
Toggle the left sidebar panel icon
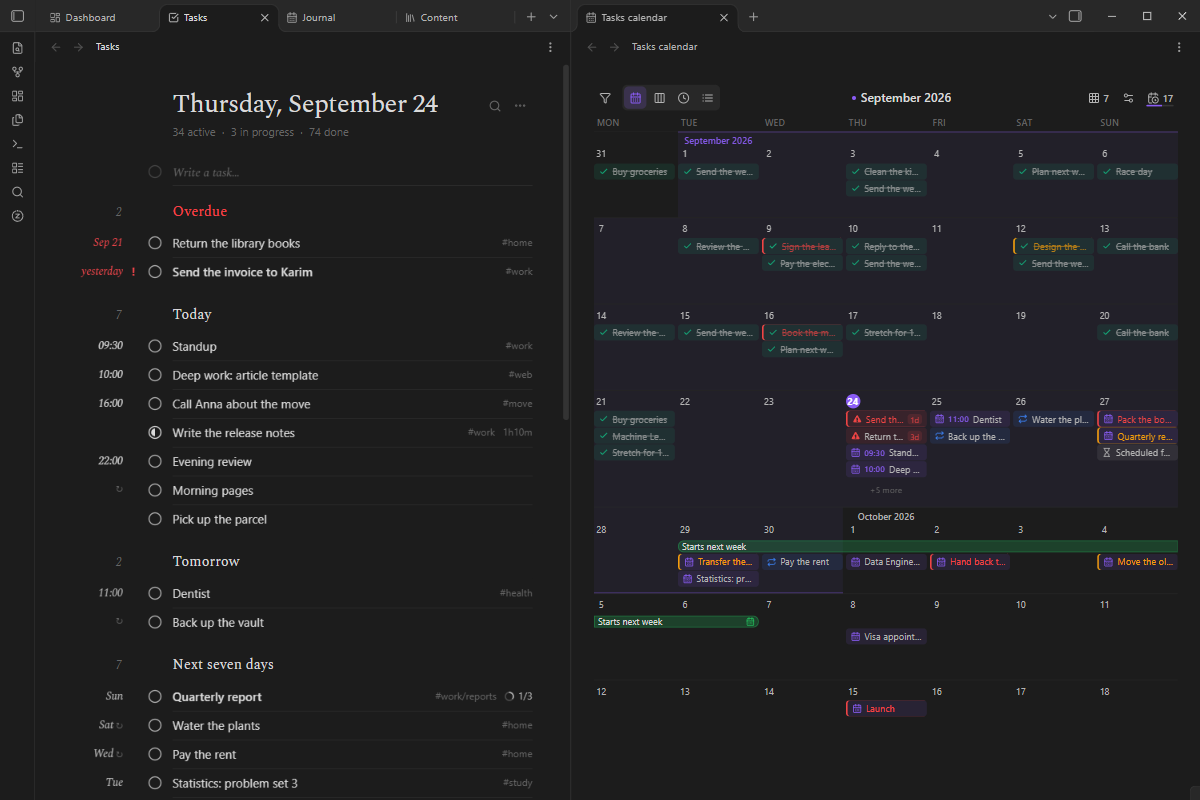(17, 17)
